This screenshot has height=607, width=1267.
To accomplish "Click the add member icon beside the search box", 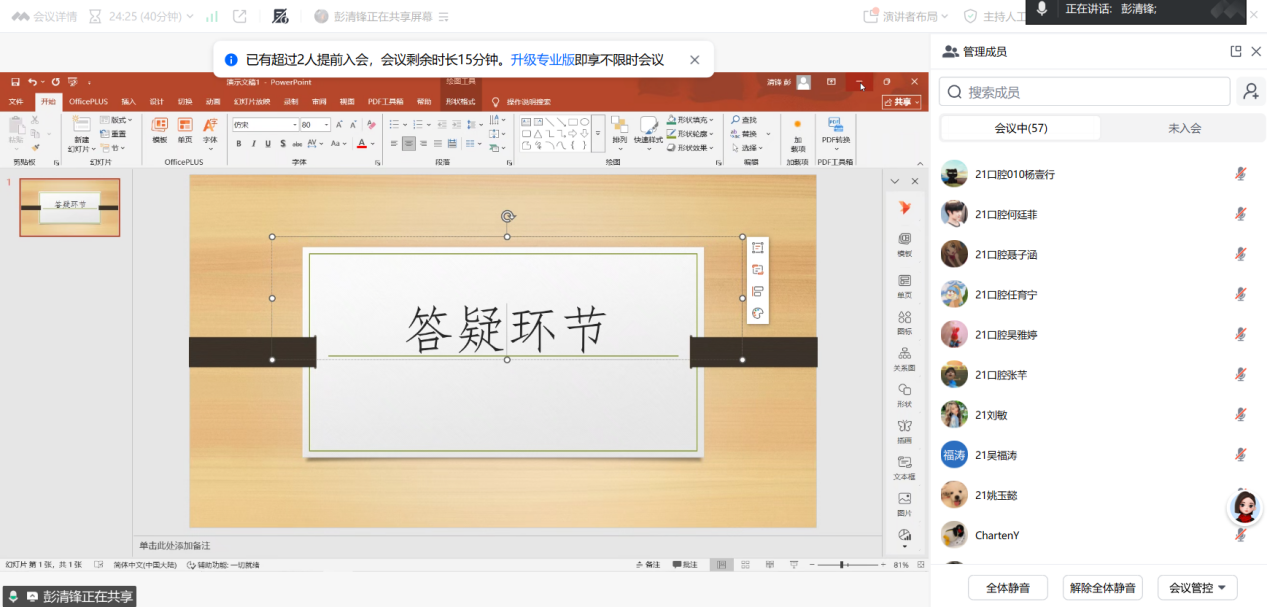I will (x=1250, y=92).
